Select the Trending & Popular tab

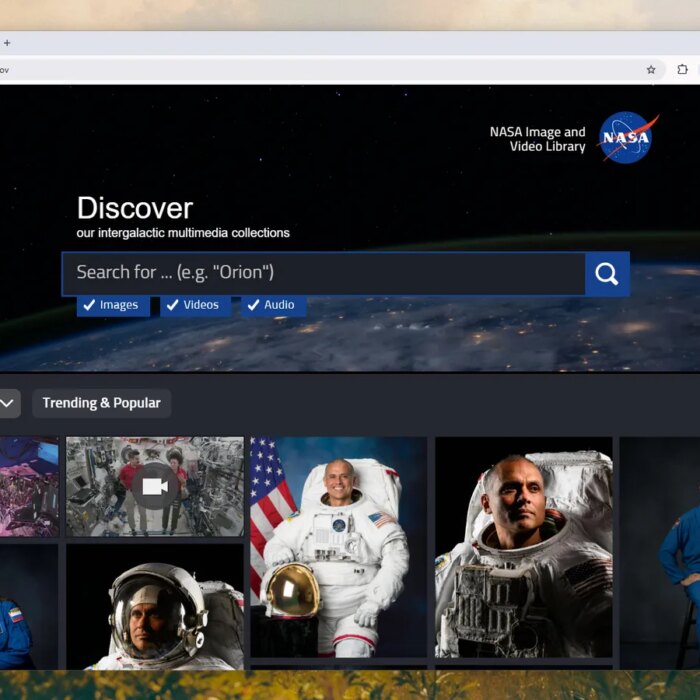101,403
